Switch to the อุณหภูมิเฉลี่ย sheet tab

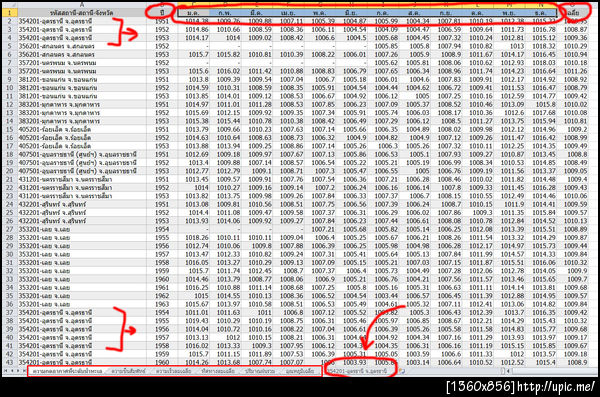[300, 371]
